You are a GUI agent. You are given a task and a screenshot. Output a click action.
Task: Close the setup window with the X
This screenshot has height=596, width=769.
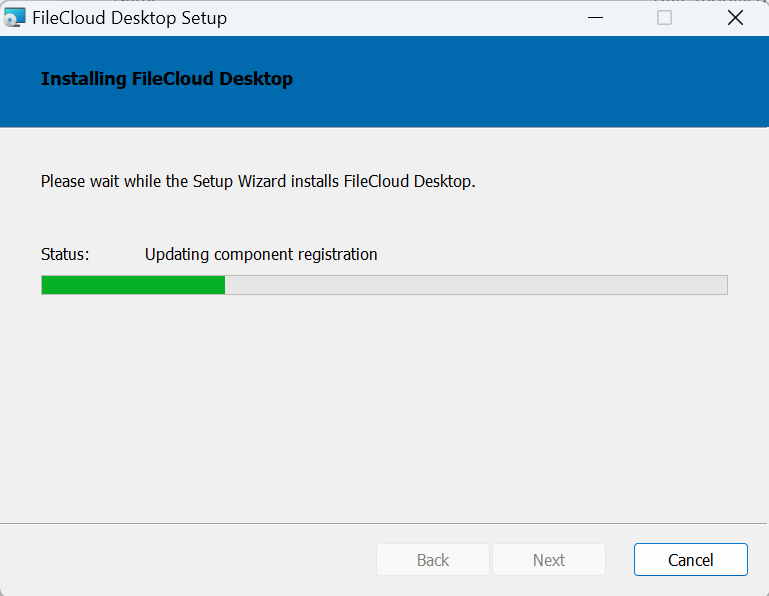(735, 18)
